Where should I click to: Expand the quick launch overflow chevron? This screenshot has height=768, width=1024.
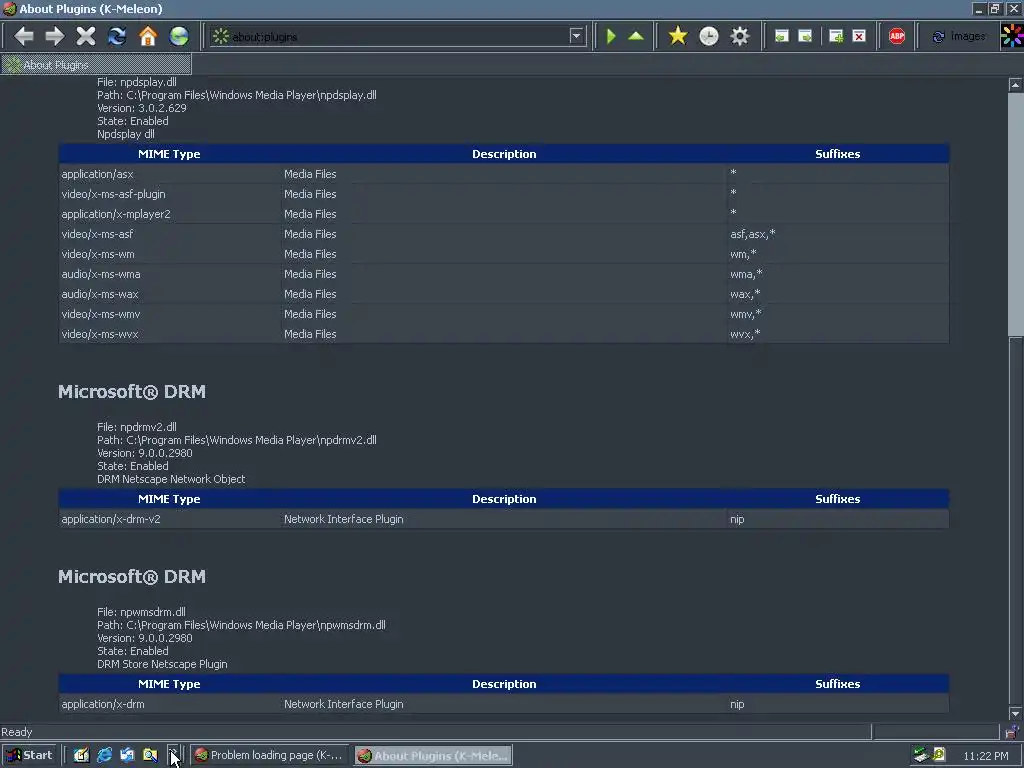(172, 755)
